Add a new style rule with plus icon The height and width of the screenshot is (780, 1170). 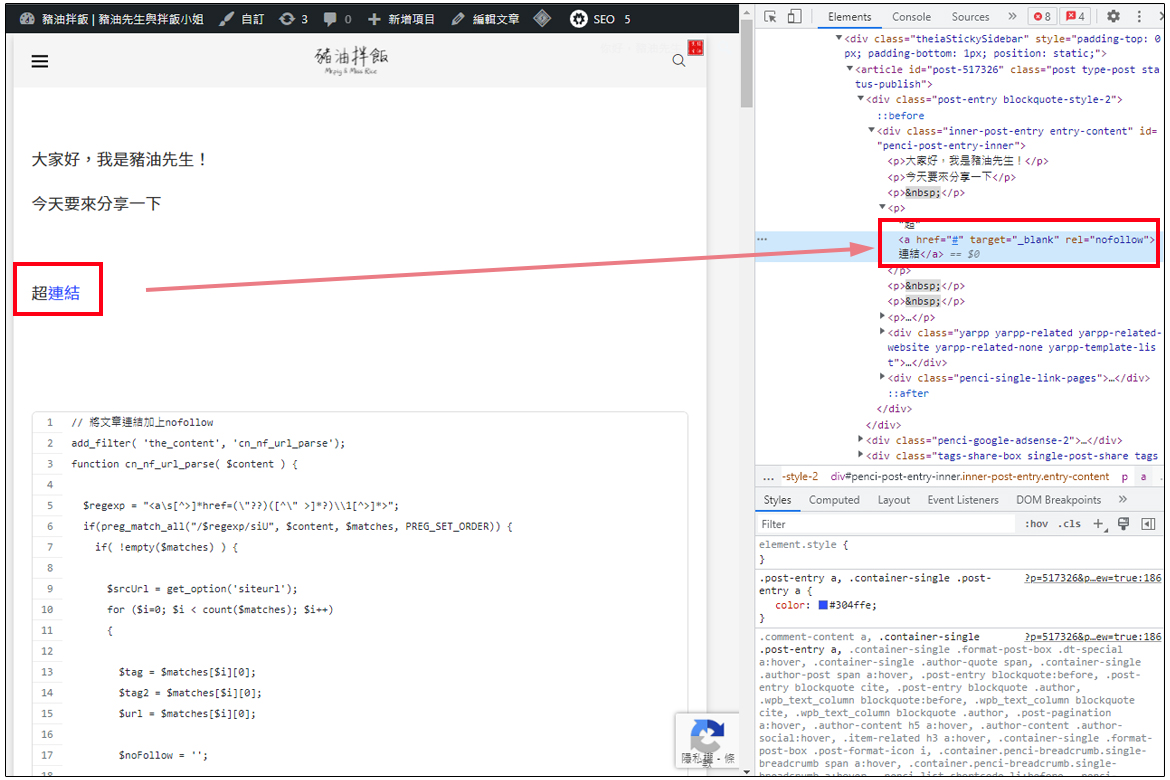pos(1099,524)
